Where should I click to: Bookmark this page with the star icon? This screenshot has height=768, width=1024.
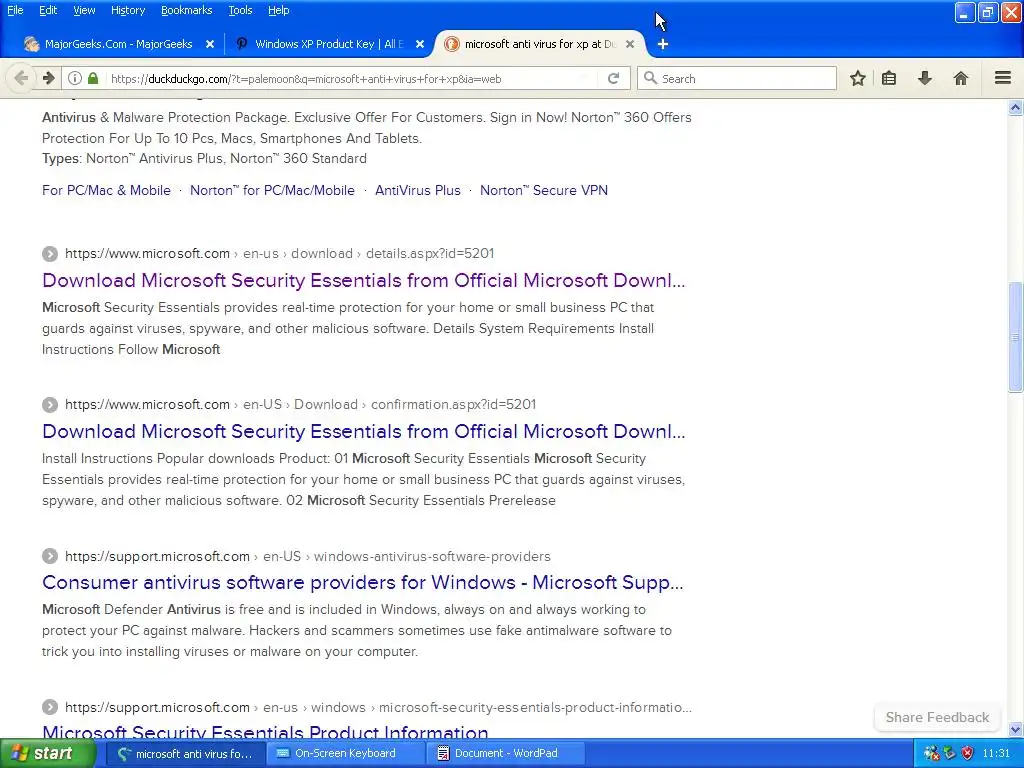(857, 78)
